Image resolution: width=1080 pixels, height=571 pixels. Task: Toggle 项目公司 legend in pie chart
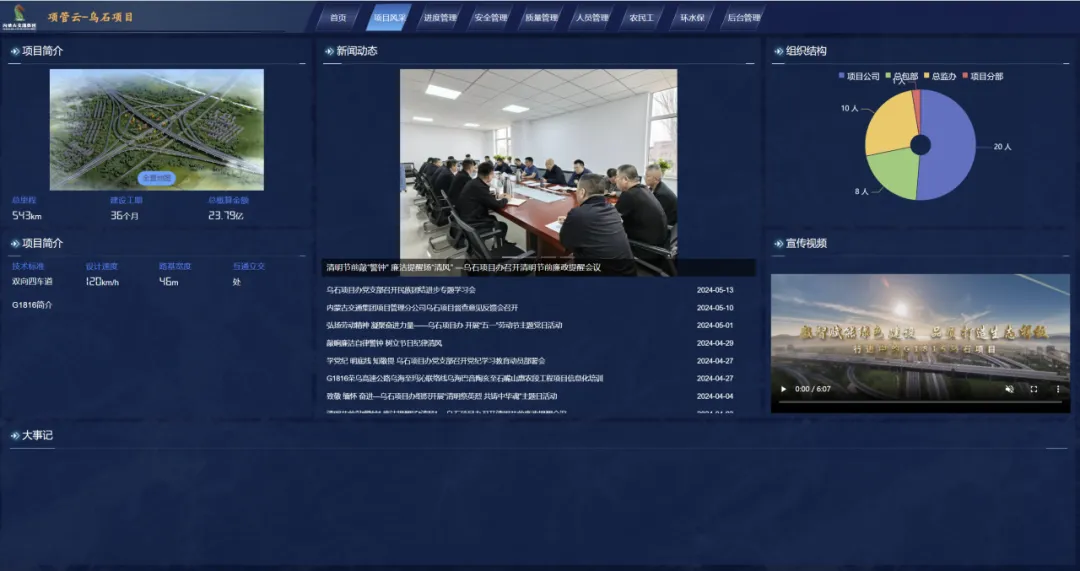click(858, 76)
